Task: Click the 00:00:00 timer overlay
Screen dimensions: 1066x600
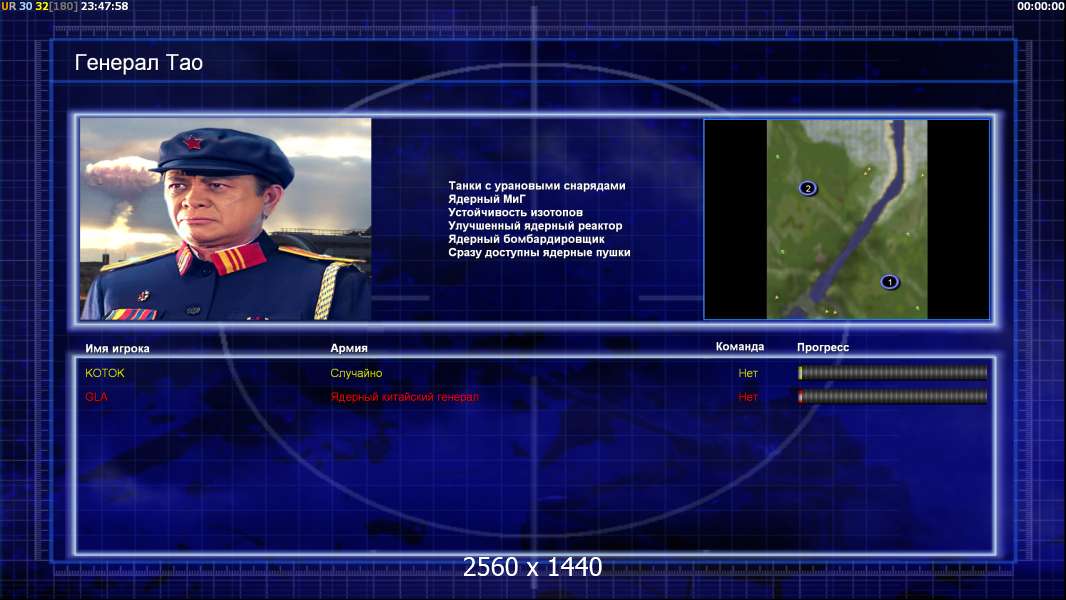Action: pos(1040,6)
